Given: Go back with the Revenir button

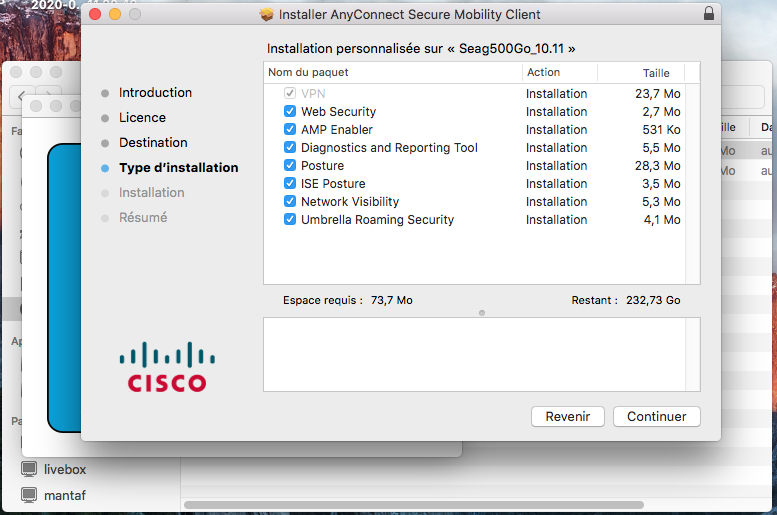Looking at the screenshot, I should coord(568,416).
